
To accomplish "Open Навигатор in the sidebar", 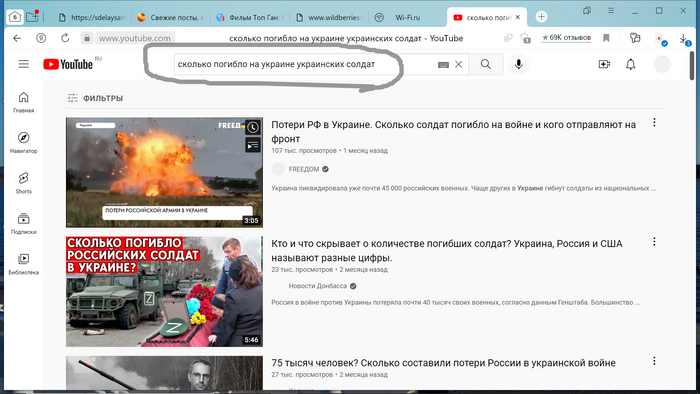I will coord(24,143).
